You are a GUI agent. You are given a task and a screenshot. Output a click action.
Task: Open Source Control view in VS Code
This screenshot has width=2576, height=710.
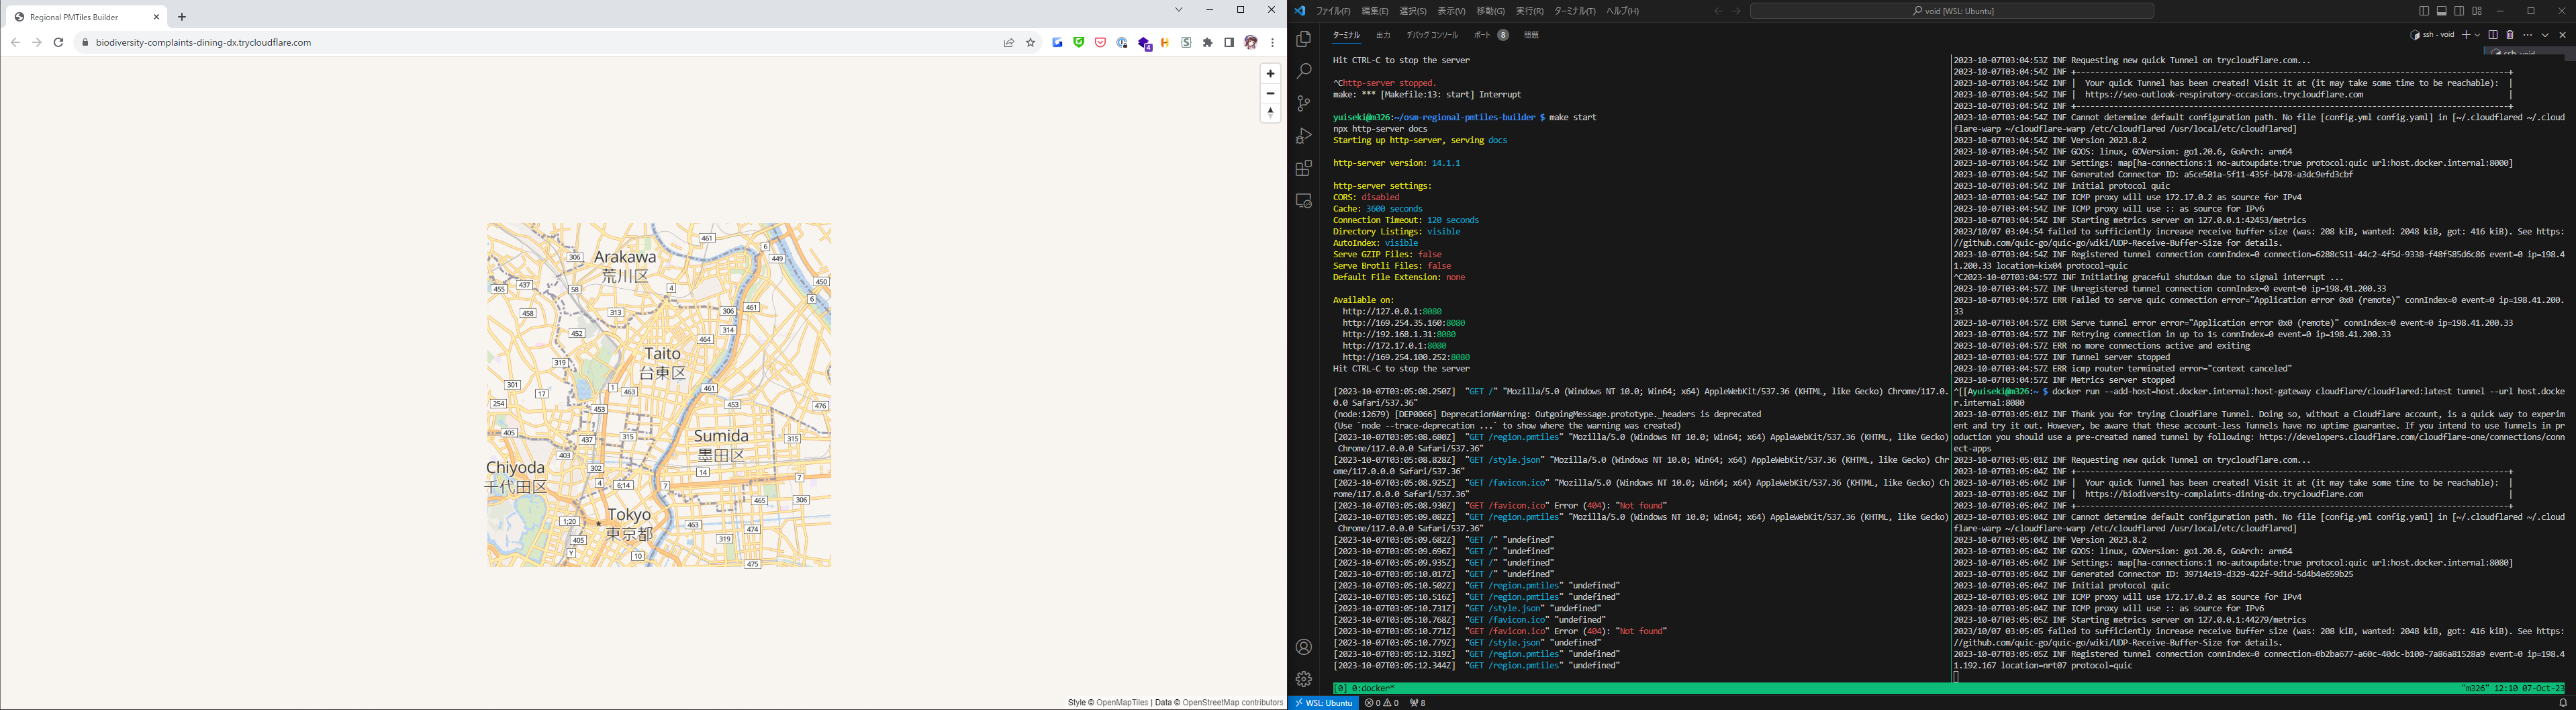tap(1303, 103)
